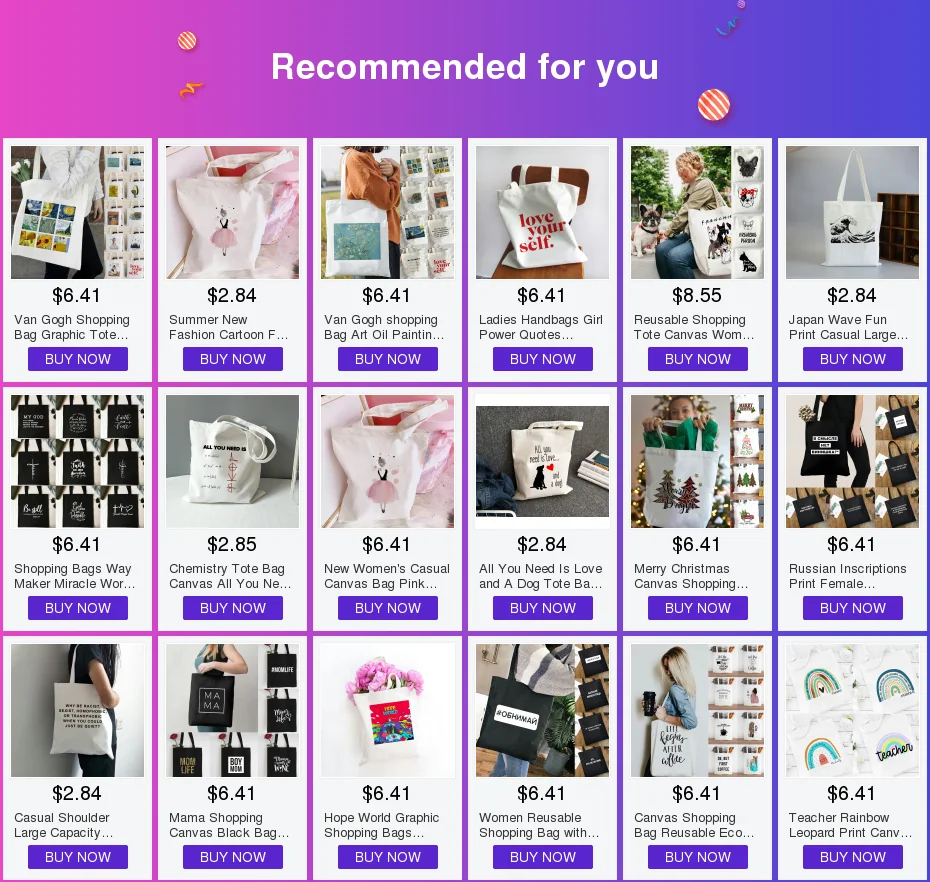The height and width of the screenshot is (882, 930).
Task: Open the 'Ladies Handbags Girl Power Quotes' title link
Action: [x=541, y=327]
